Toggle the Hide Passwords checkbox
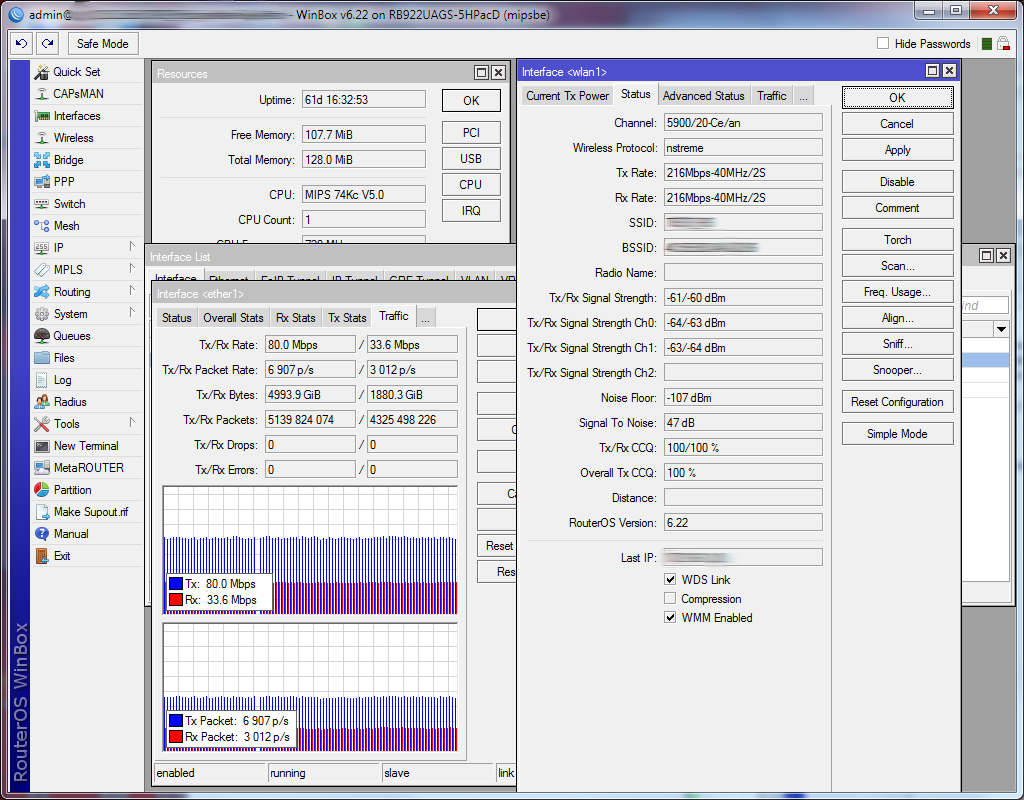Screen dimensions: 1024x800 pyautogui.click(x=883, y=44)
